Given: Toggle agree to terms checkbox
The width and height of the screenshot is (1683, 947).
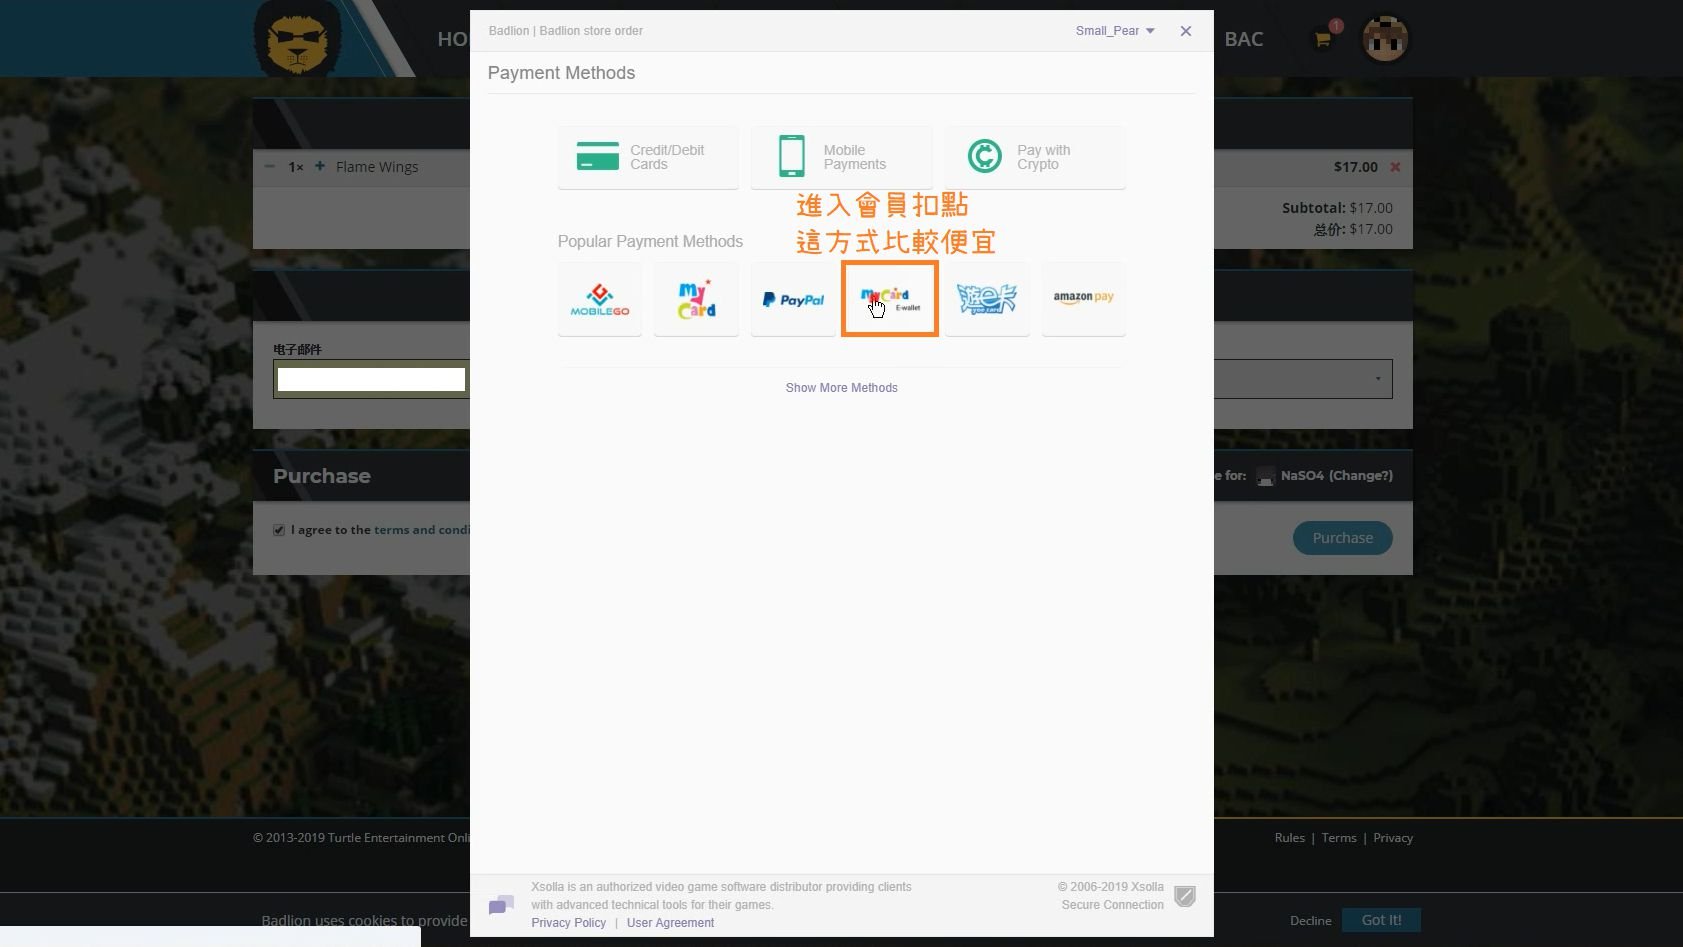Looking at the screenshot, I should click(279, 530).
